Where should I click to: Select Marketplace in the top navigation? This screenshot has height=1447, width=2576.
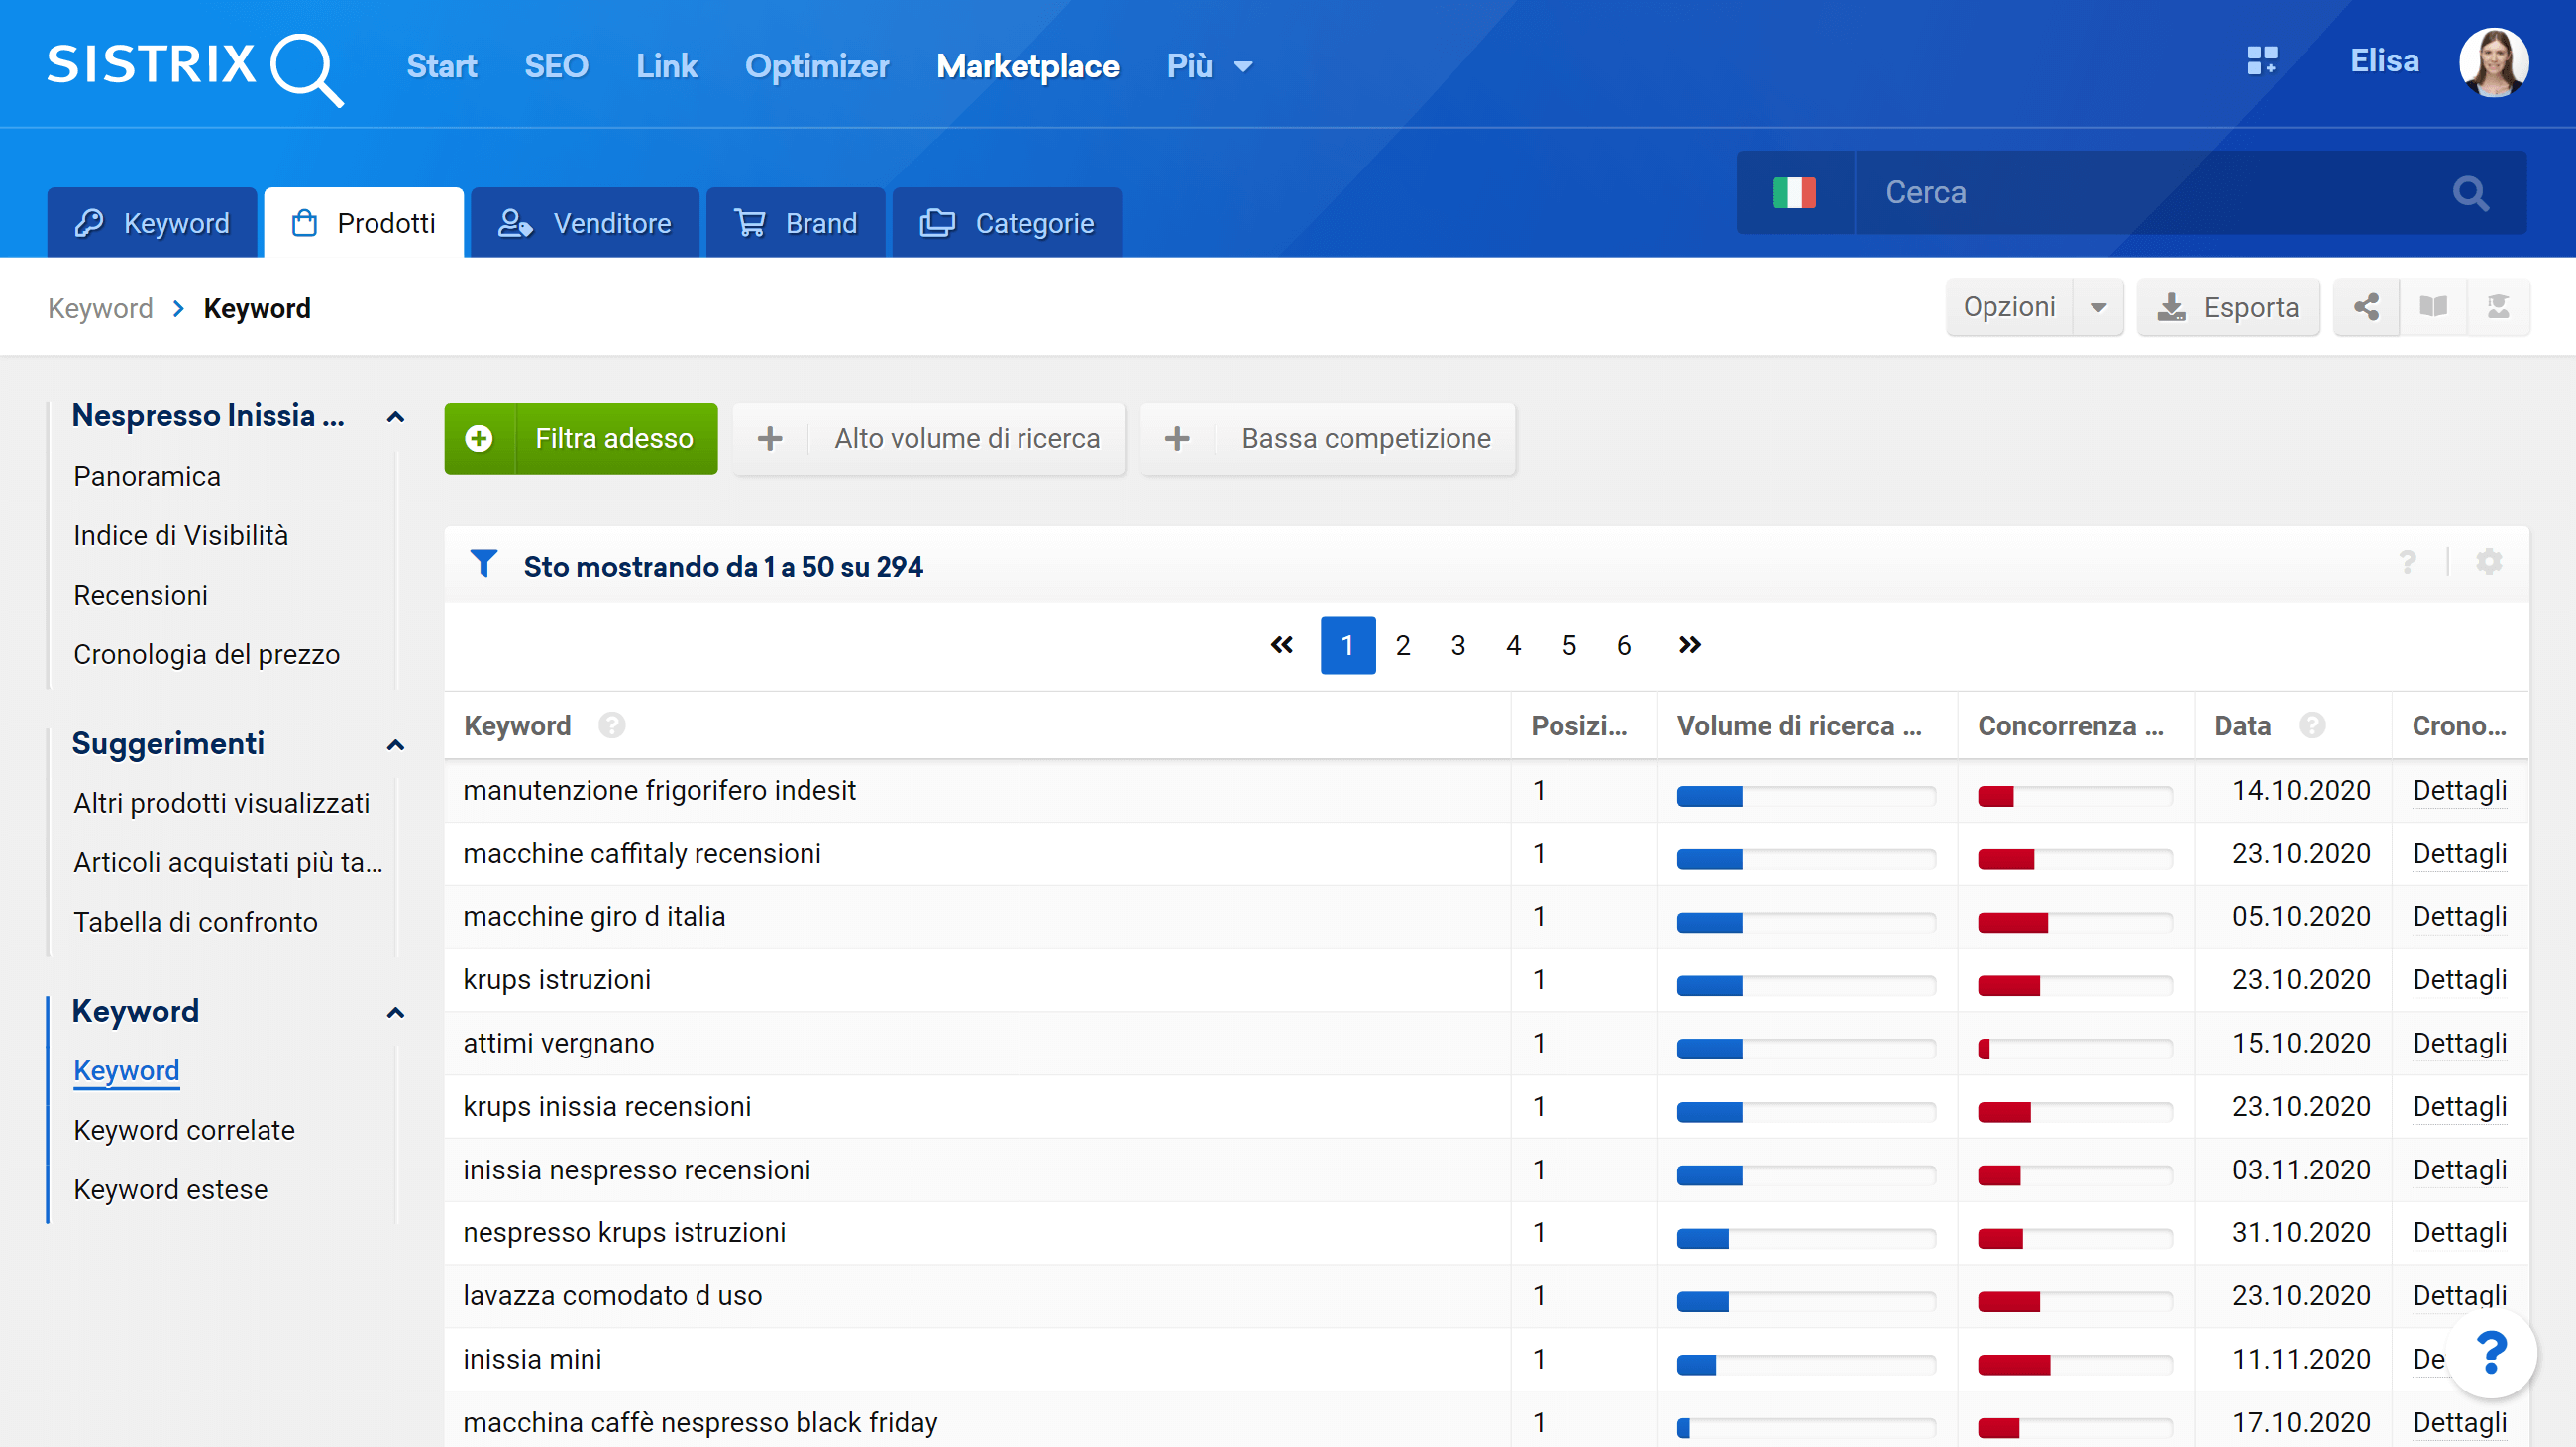(x=1028, y=66)
